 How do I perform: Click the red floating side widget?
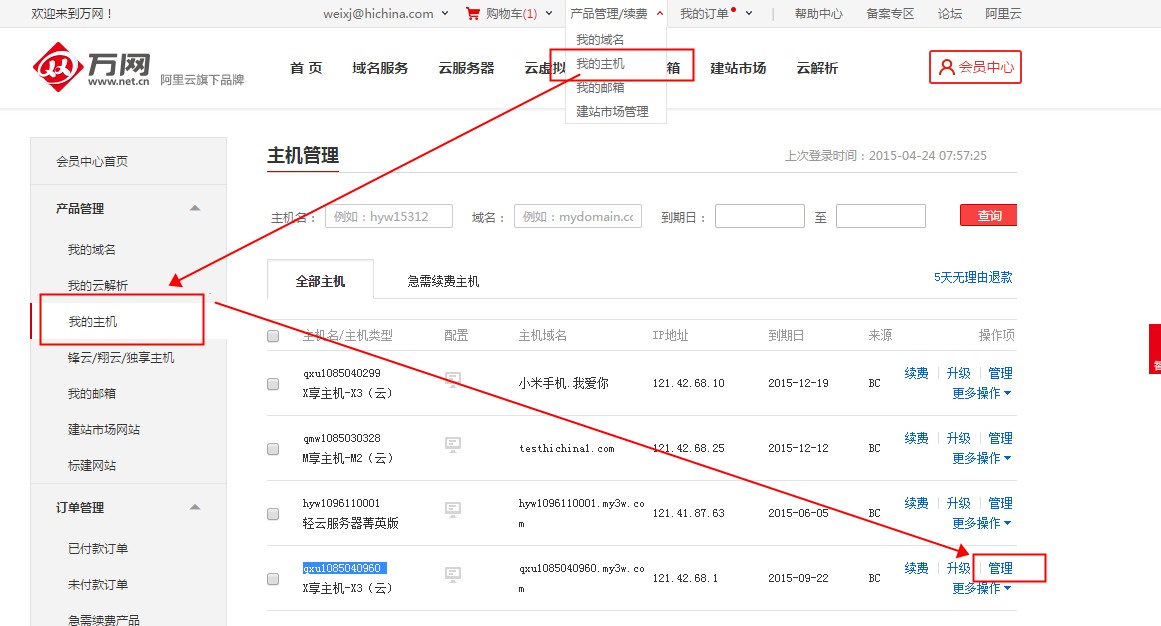[x=1154, y=349]
